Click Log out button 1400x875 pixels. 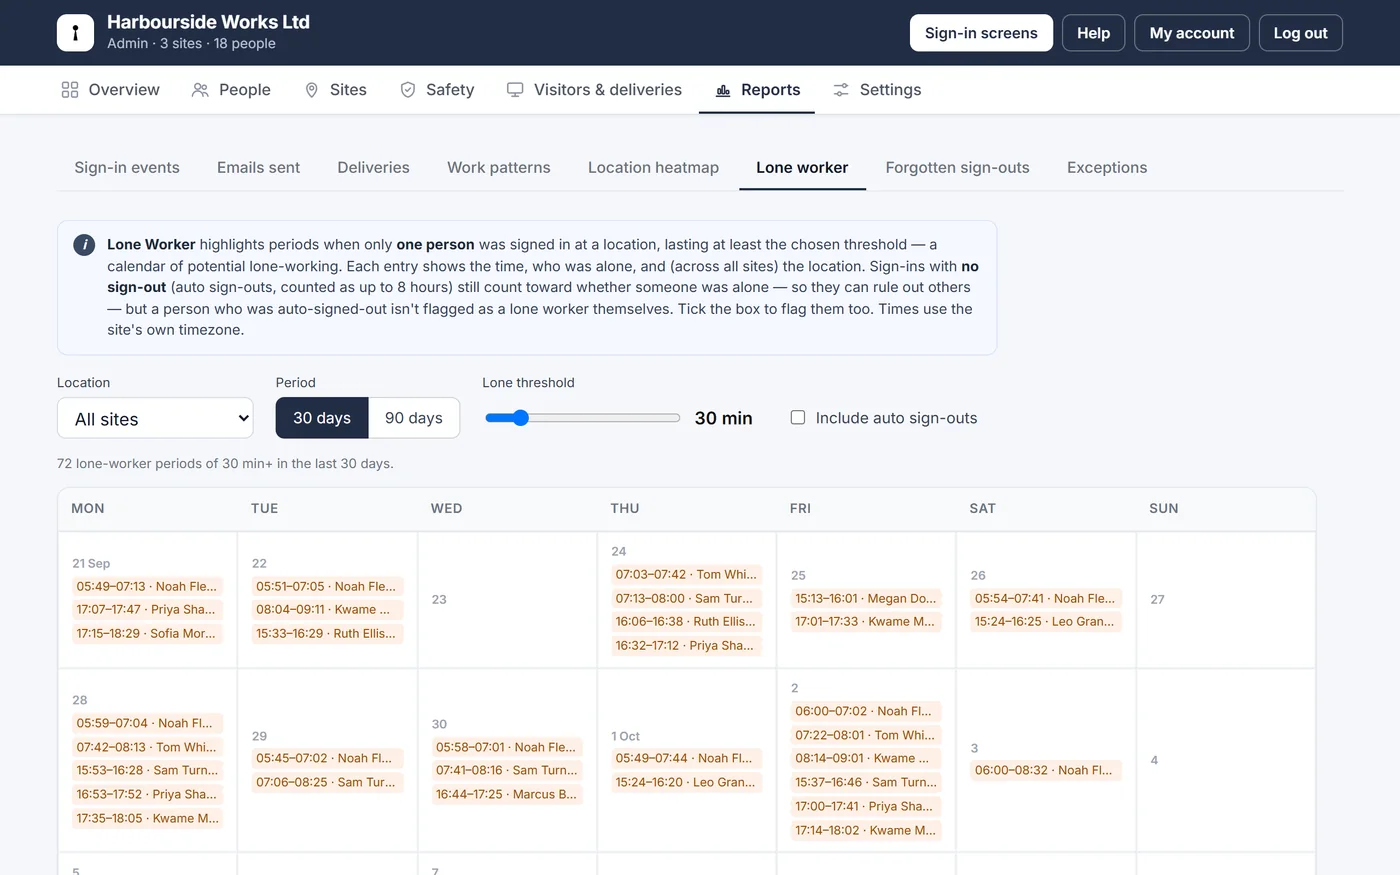coord(1300,33)
